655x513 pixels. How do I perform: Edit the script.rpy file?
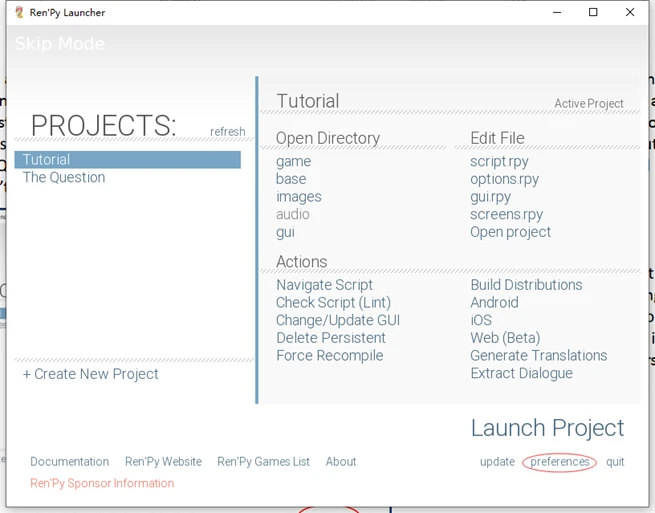[499, 161]
